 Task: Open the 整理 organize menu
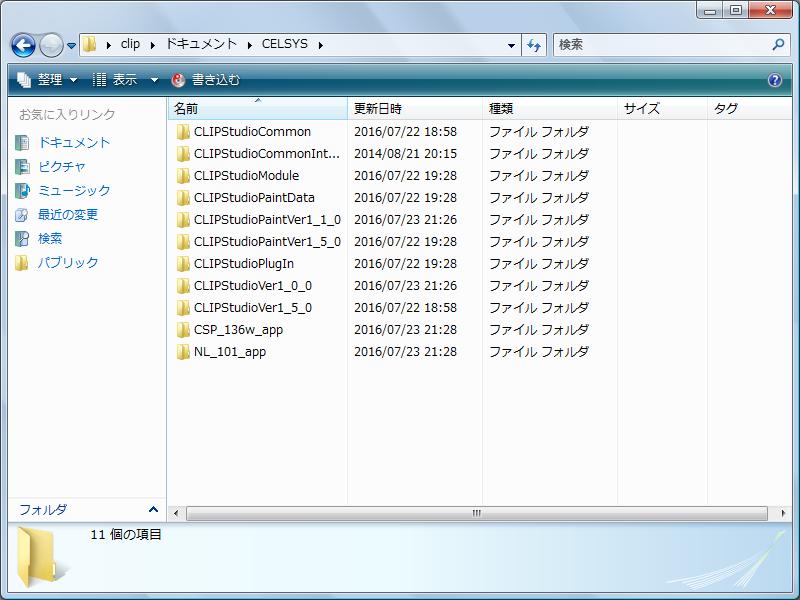[47, 80]
